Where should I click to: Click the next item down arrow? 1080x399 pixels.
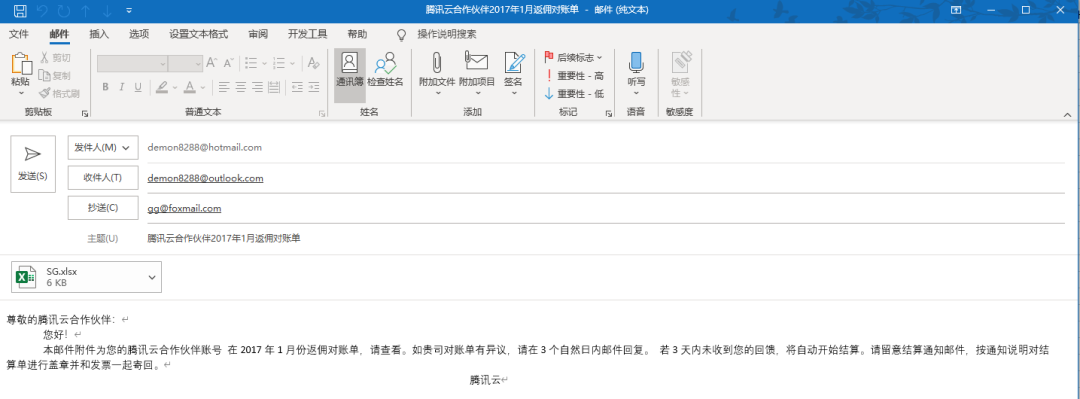107,10
